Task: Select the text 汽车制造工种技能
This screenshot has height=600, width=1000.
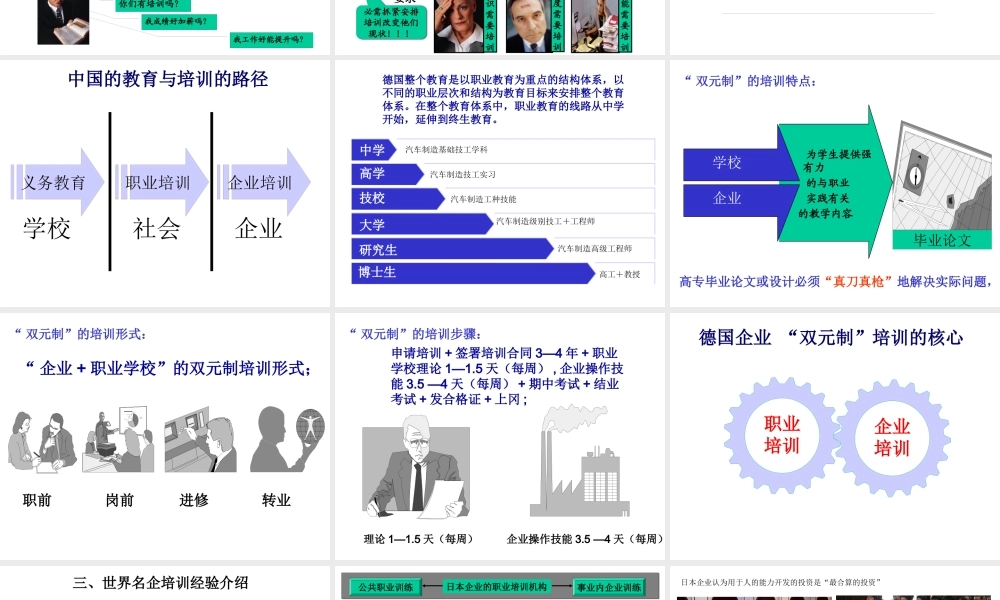Action: point(483,199)
